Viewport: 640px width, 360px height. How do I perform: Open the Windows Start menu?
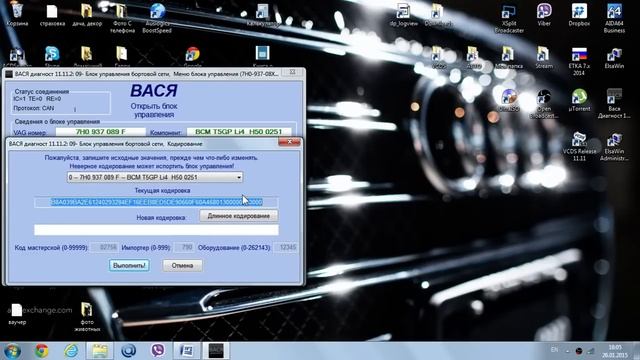tap(12, 351)
